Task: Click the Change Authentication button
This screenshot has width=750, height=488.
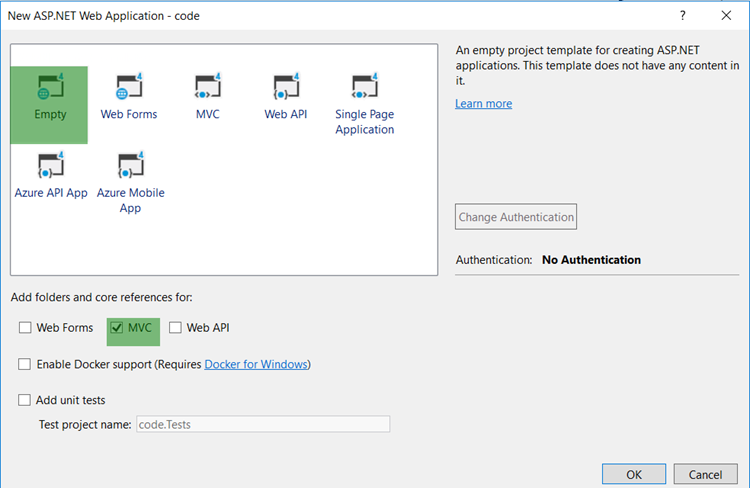Action: pyautogui.click(x=516, y=217)
